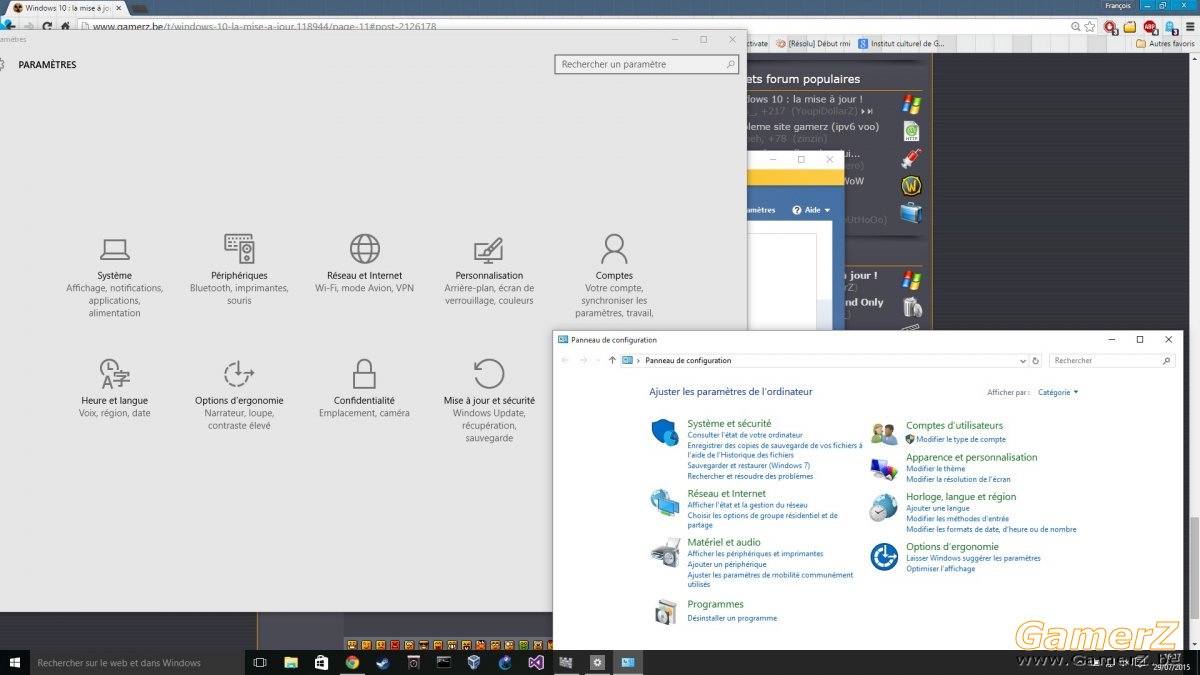
Task: Click François profile button in Chrome
Action: pos(1117,6)
